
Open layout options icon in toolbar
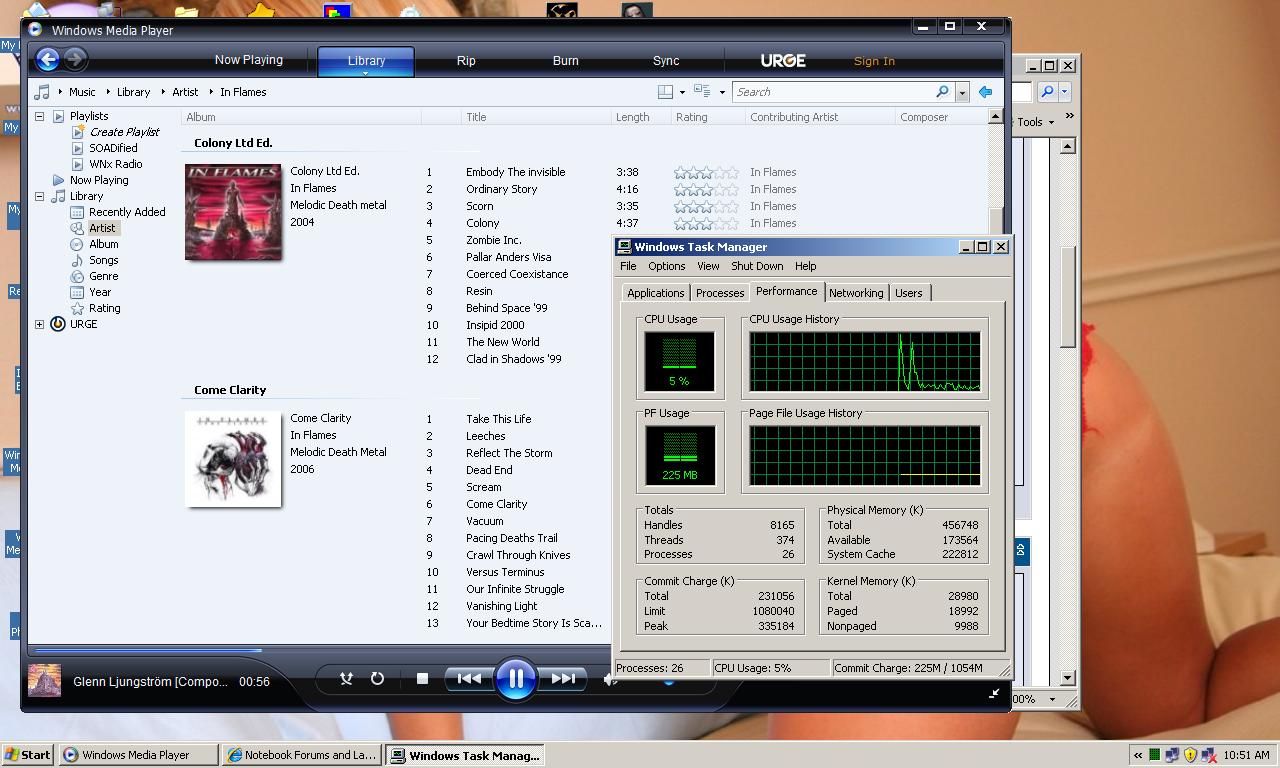click(665, 92)
